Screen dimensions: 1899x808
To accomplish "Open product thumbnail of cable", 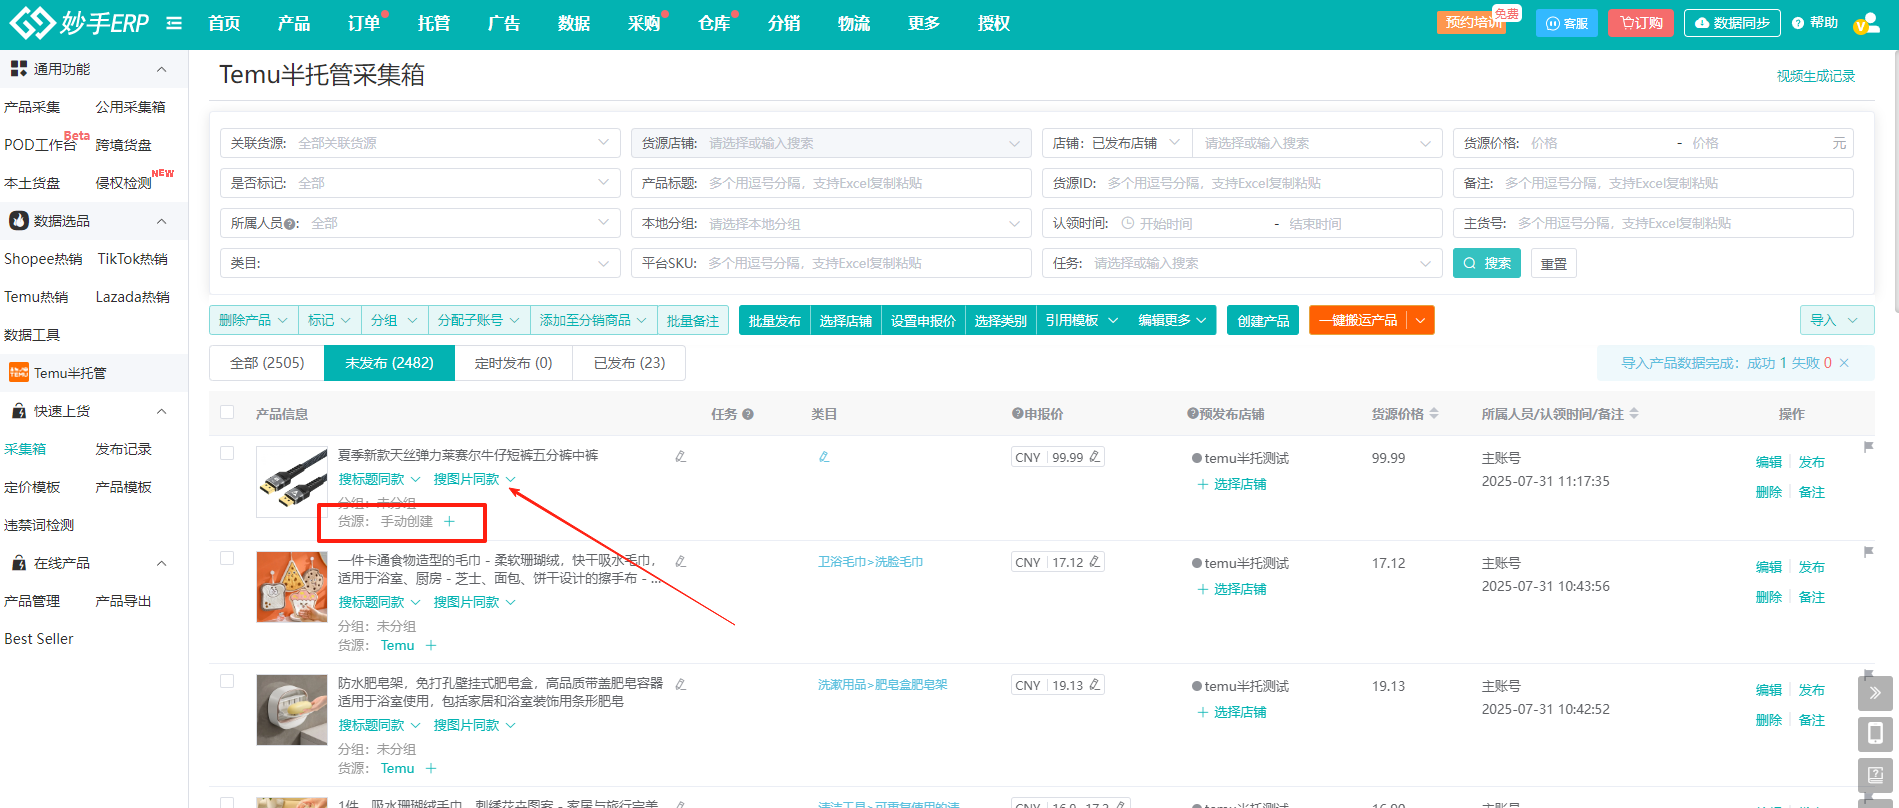I will (x=292, y=482).
